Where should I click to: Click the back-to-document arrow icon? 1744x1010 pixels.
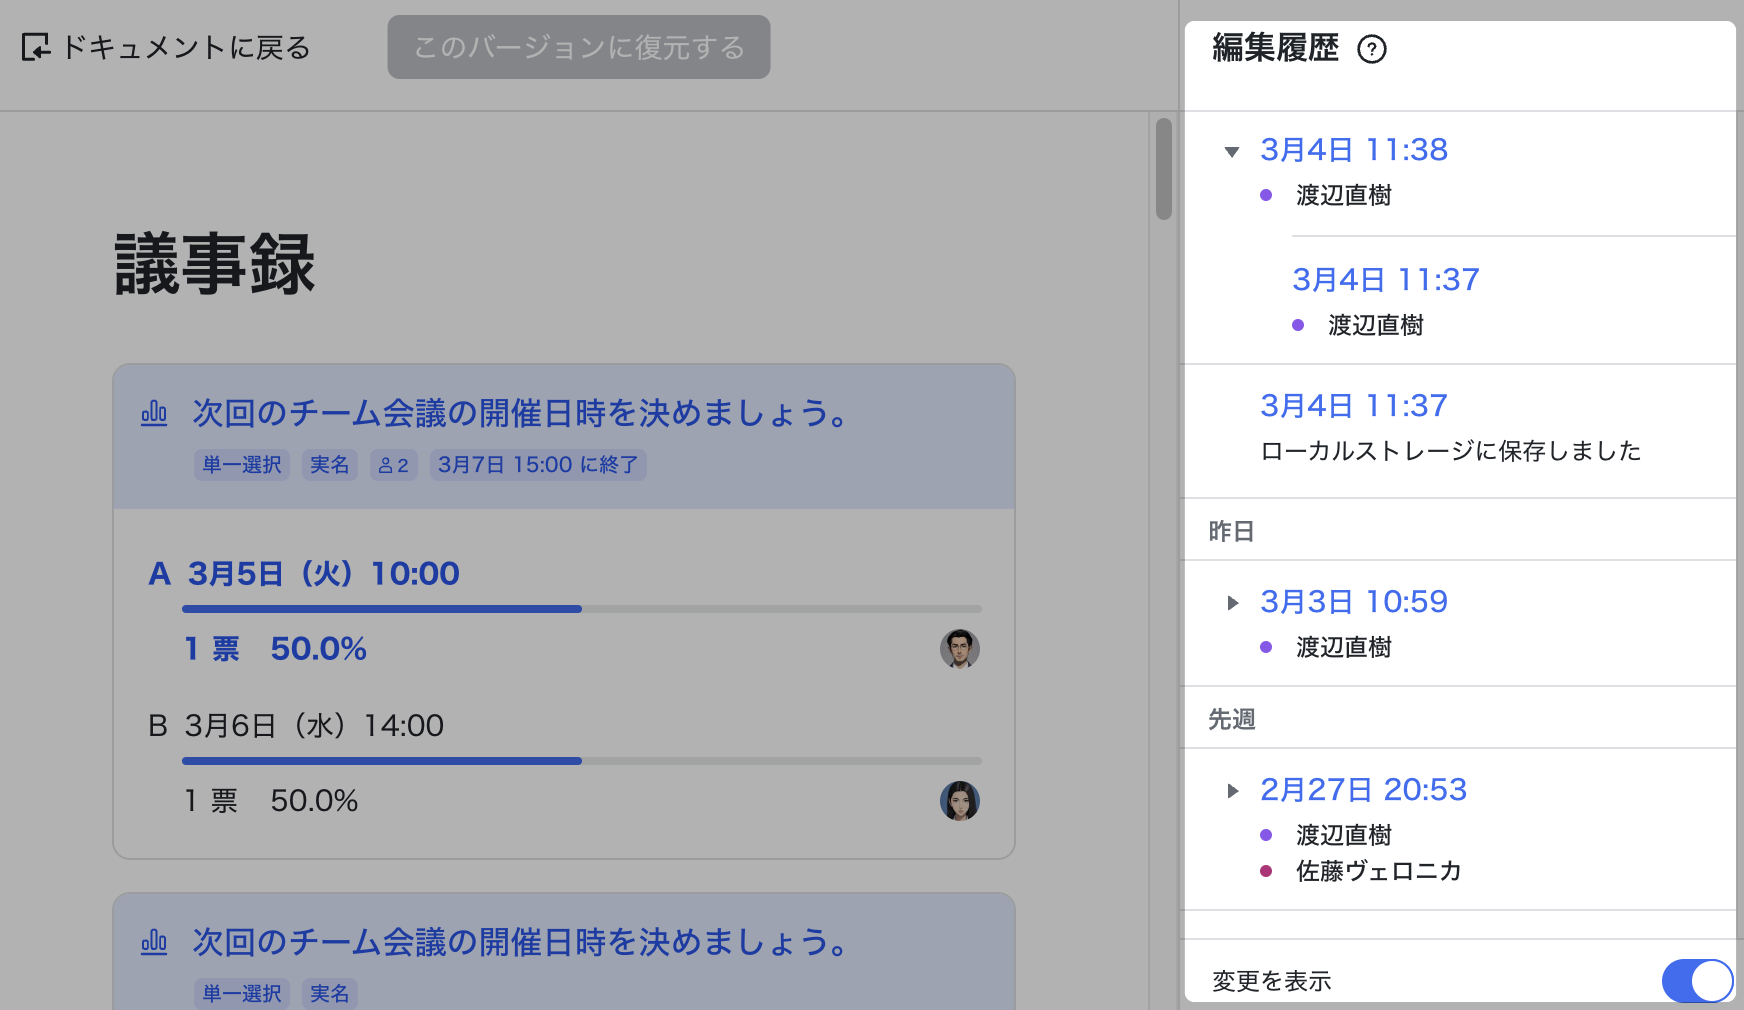pyautogui.click(x=36, y=47)
